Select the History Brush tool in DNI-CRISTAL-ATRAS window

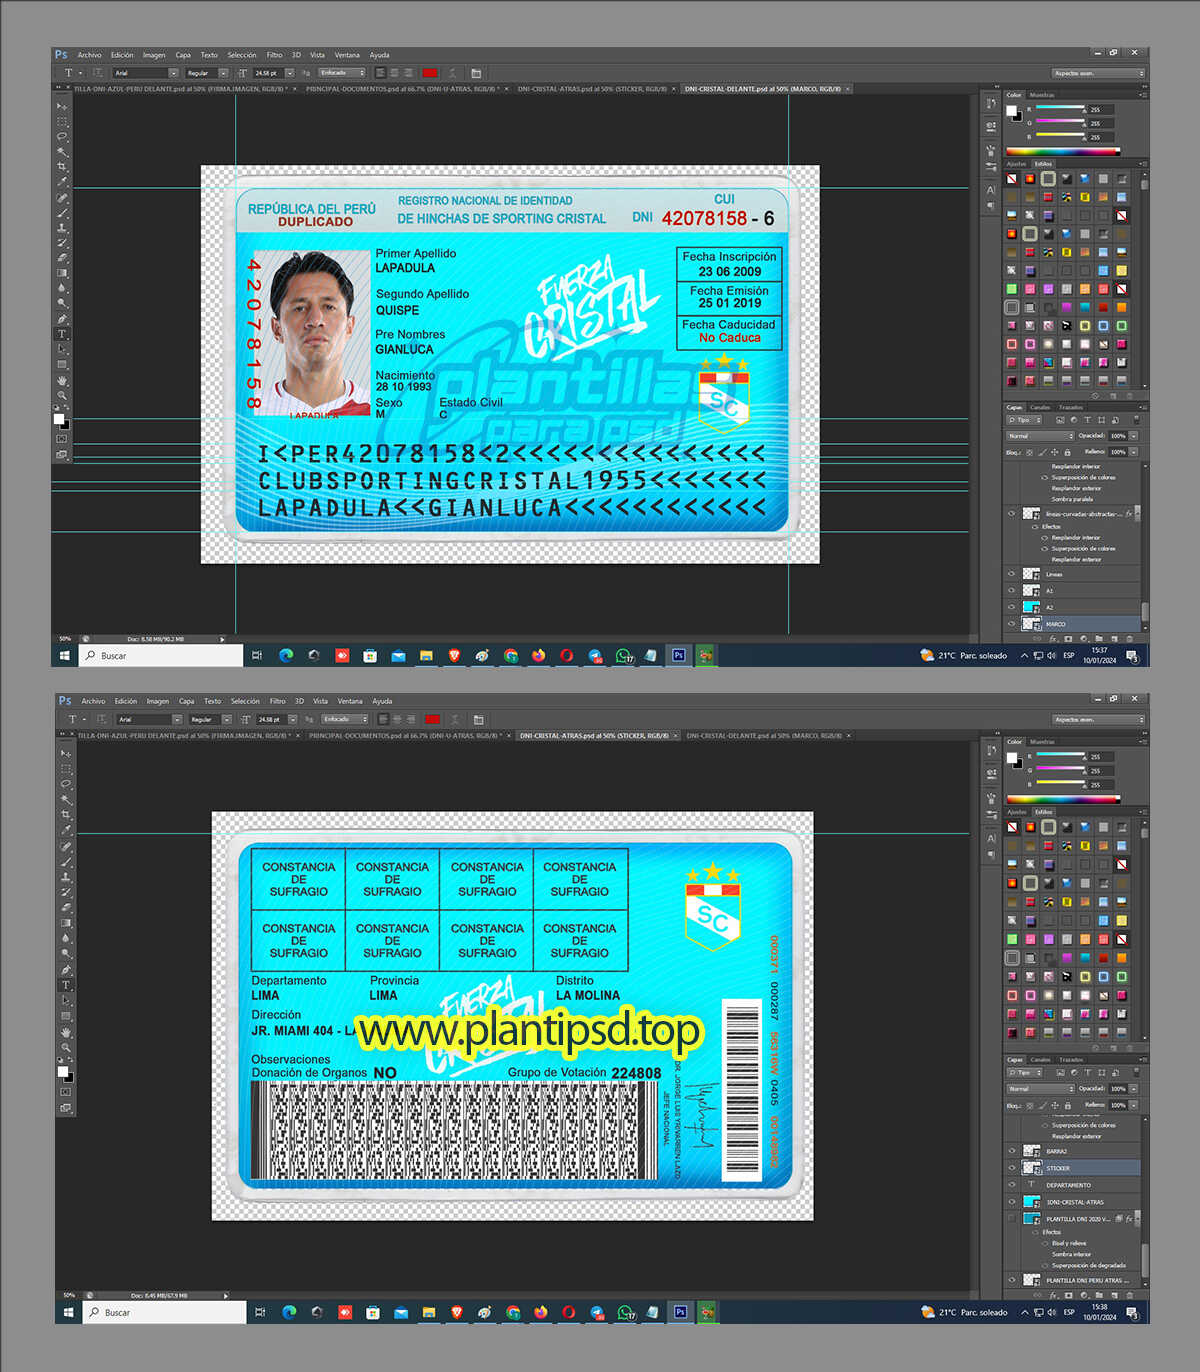pyautogui.click(x=66, y=891)
